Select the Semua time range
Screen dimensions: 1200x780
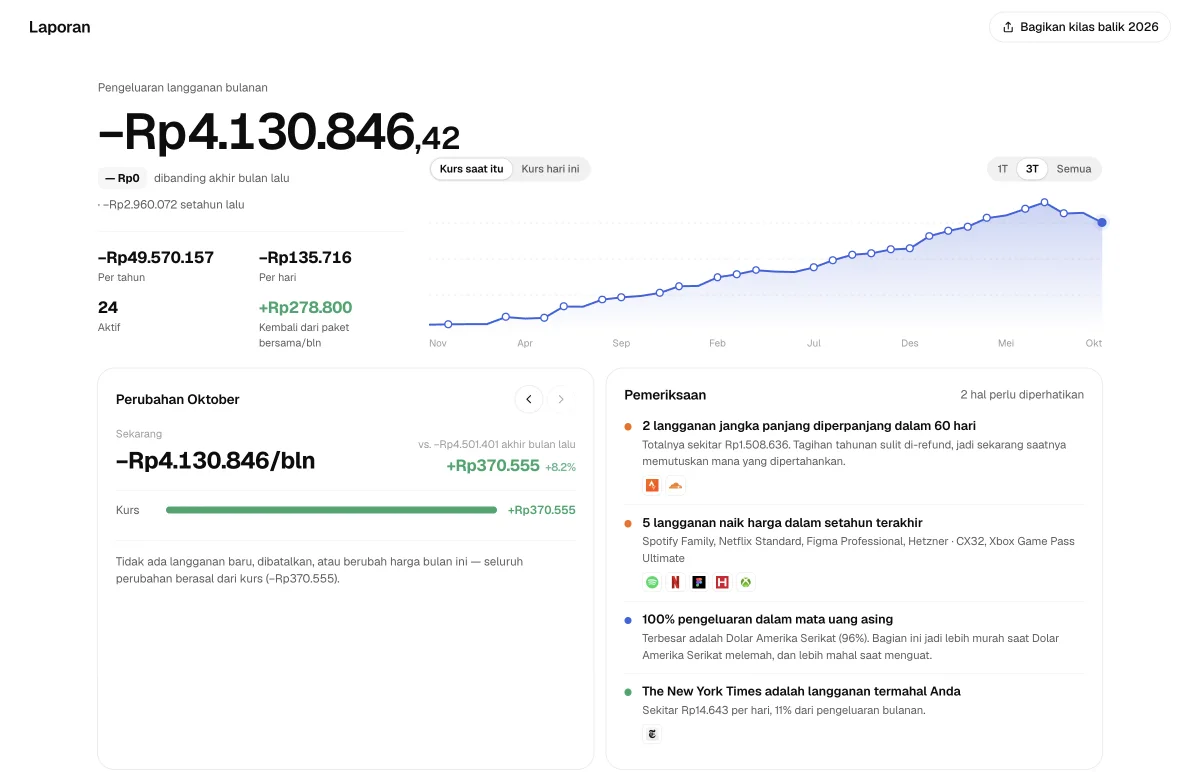click(1074, 169)
